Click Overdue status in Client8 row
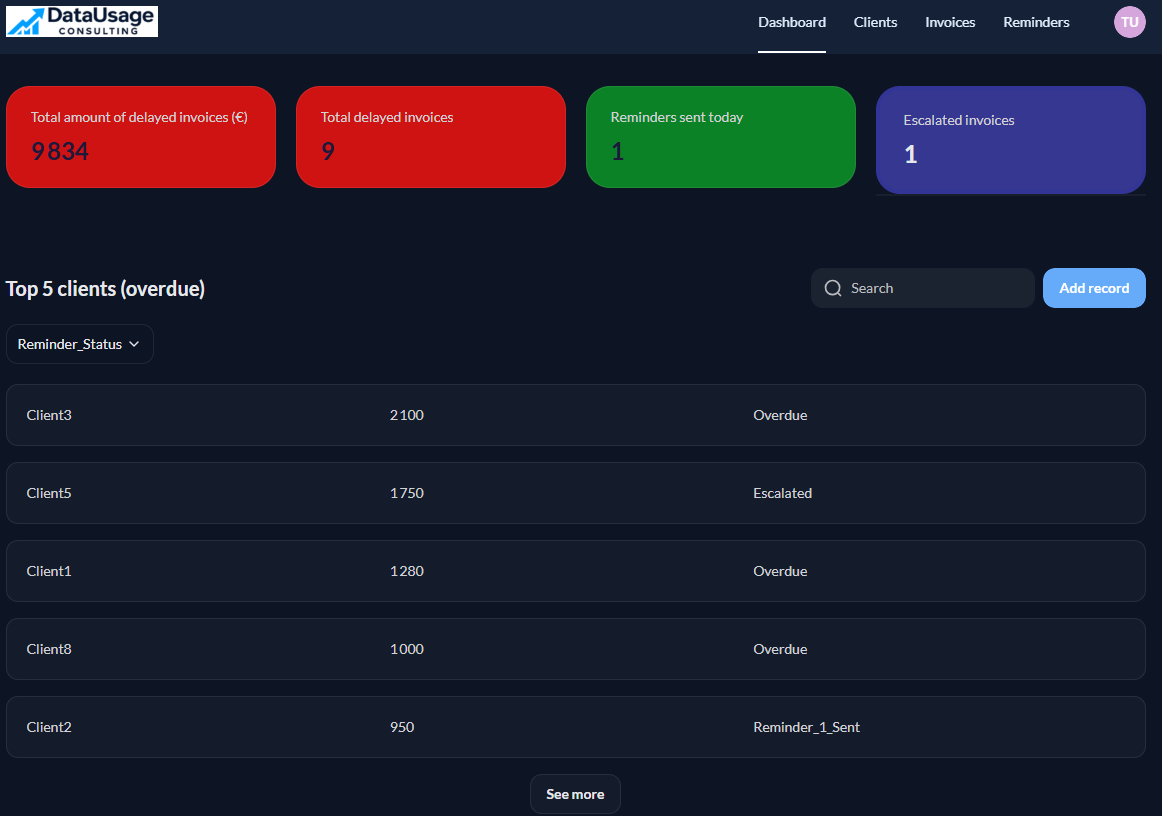The width and height of the screenshot is (1162, 816). (780, 649)
